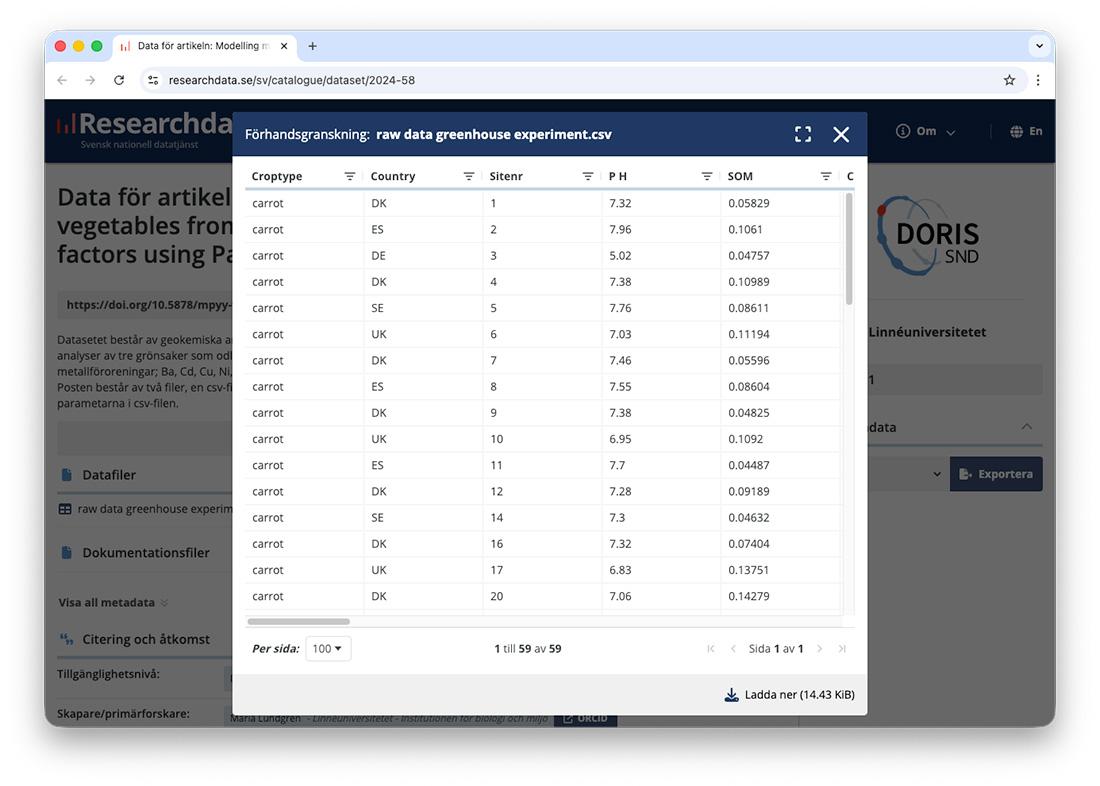Open the Per sida page size selector
This screenshot has height=786, width=1100.
[x=328, y=648]
